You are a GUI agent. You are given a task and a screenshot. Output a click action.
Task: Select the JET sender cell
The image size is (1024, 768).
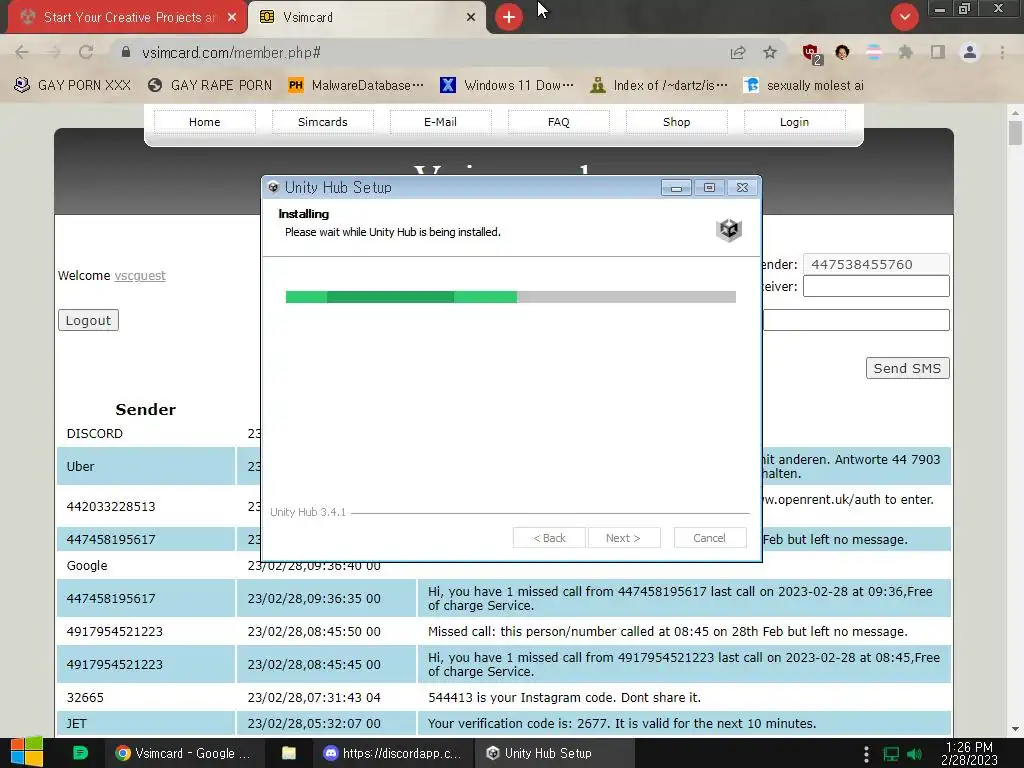146,724
